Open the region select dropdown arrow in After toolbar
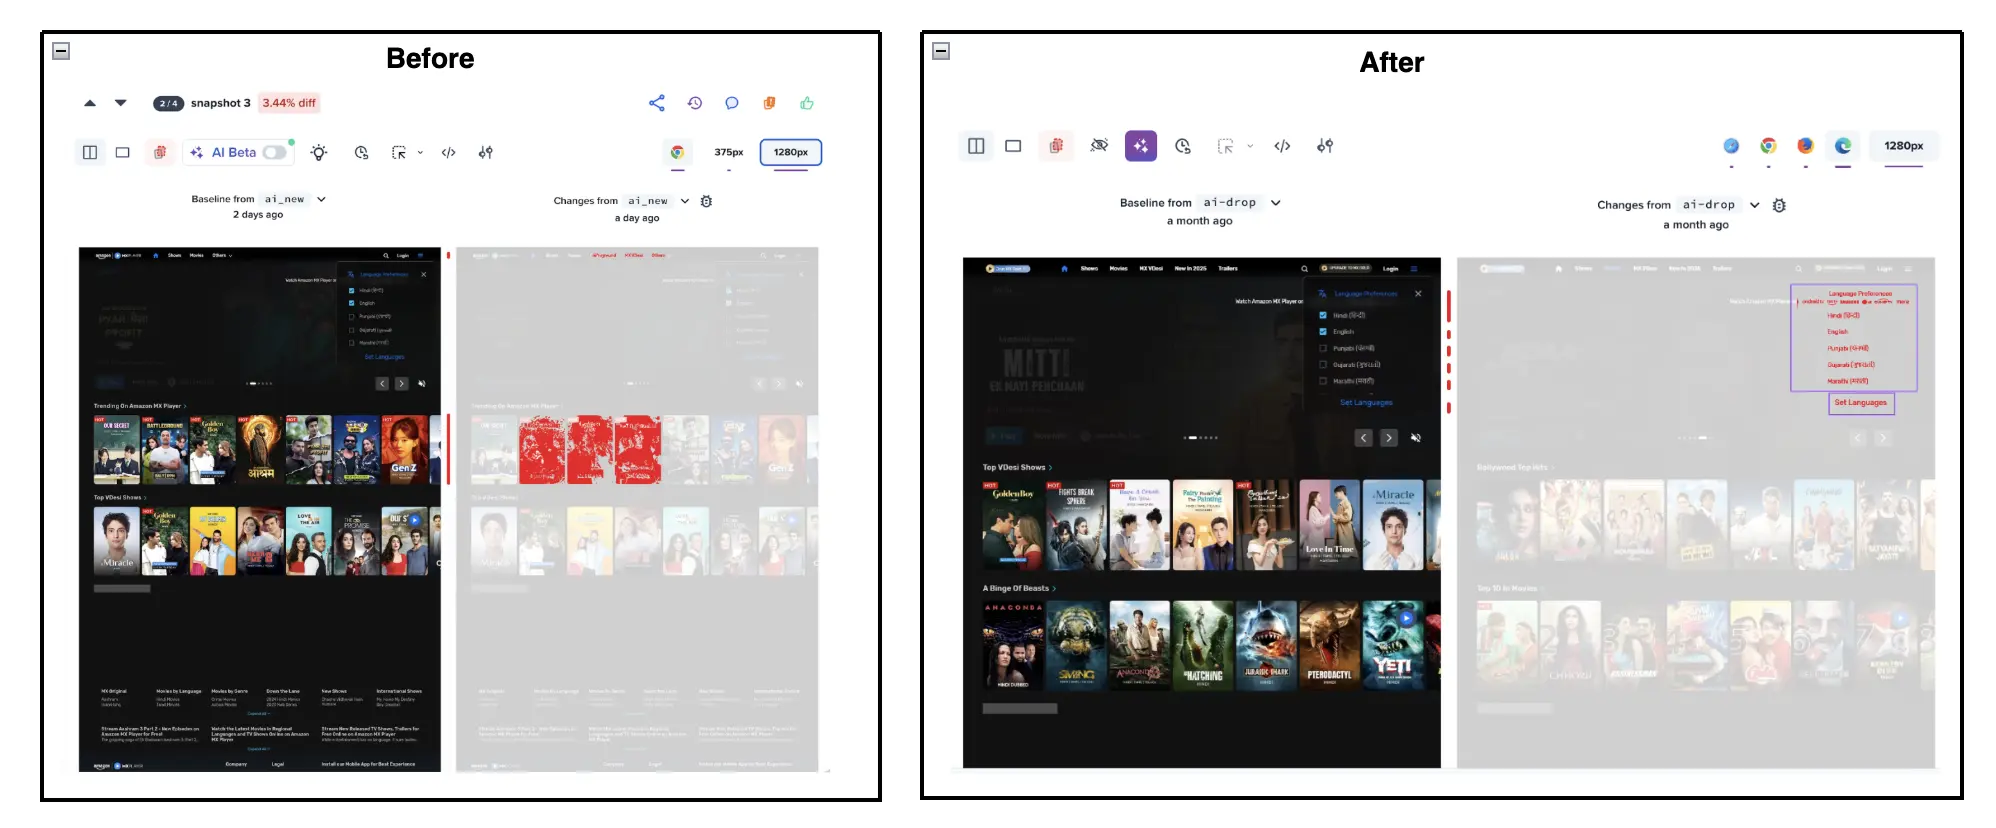Image resolution: width=1996 pixels, height=828 pixels. (1250, 146)
